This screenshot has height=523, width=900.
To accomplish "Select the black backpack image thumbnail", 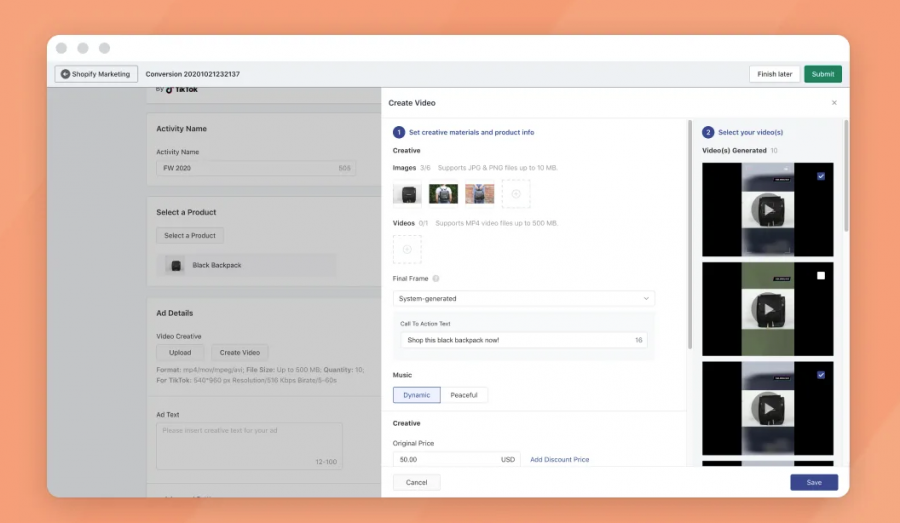I will pos(407,194).
